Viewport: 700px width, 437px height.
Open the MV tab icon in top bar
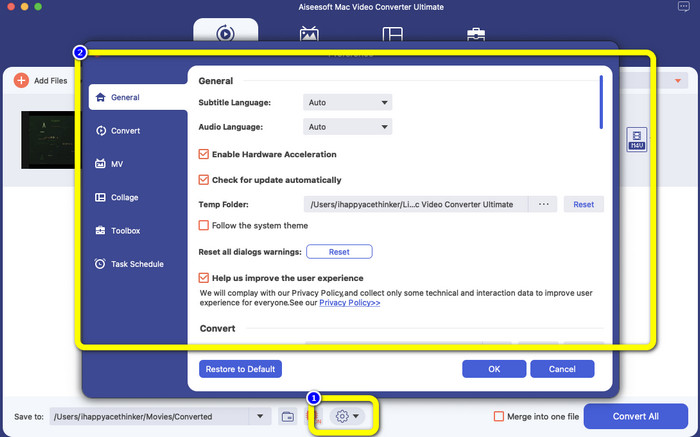(x=309, y=34)
